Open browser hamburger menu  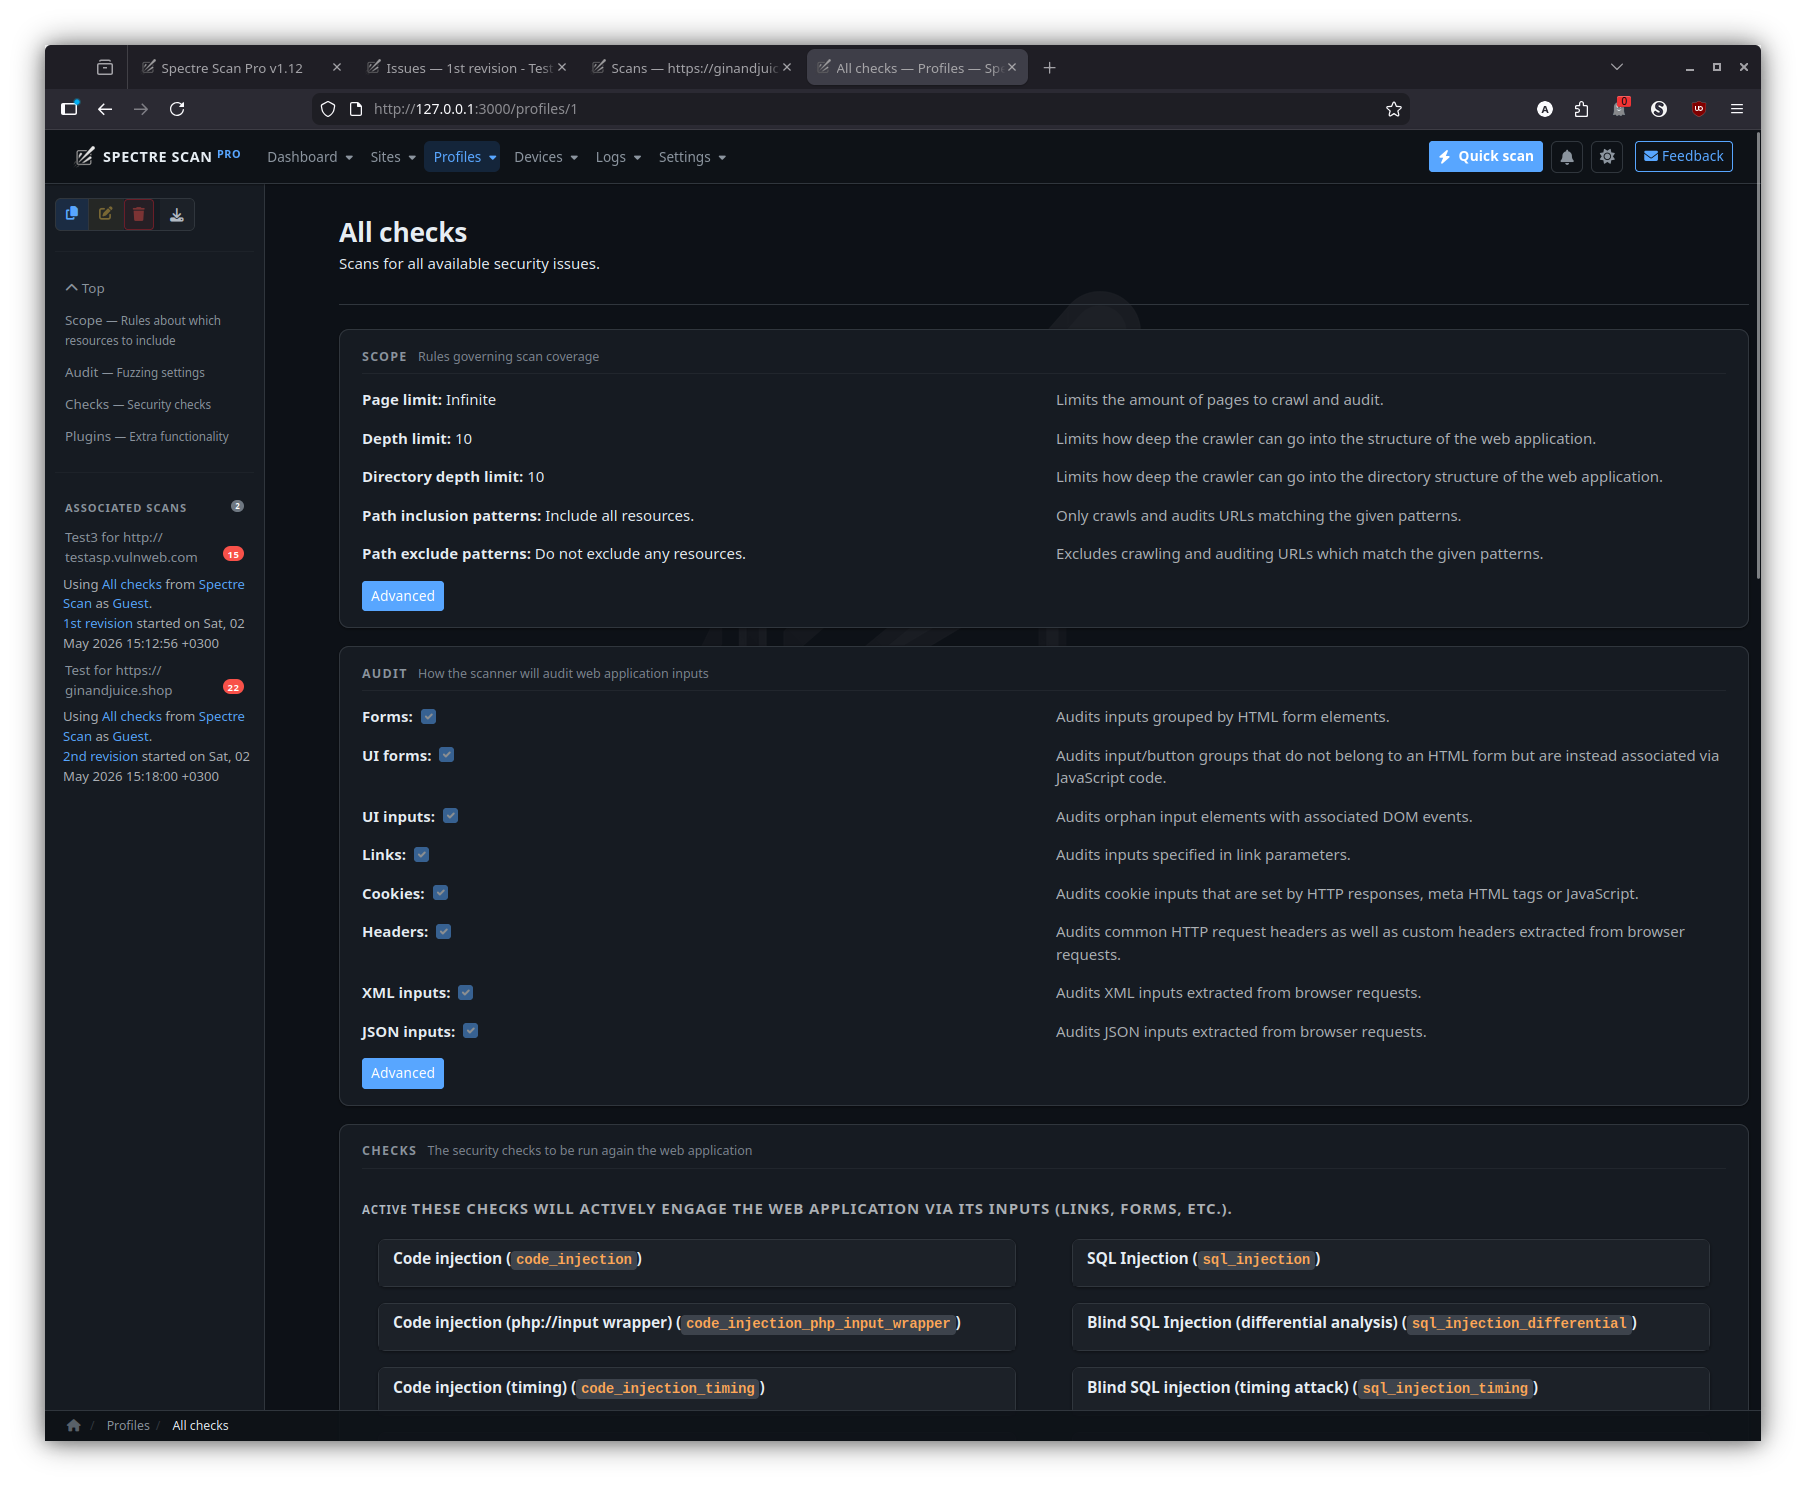1737,109
